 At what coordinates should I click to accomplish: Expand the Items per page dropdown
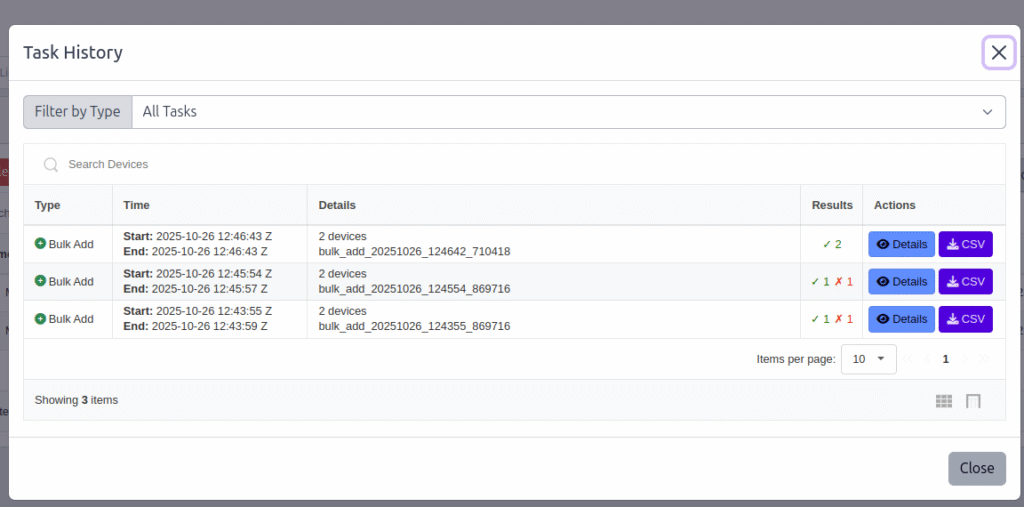click(x=868, y=359)
